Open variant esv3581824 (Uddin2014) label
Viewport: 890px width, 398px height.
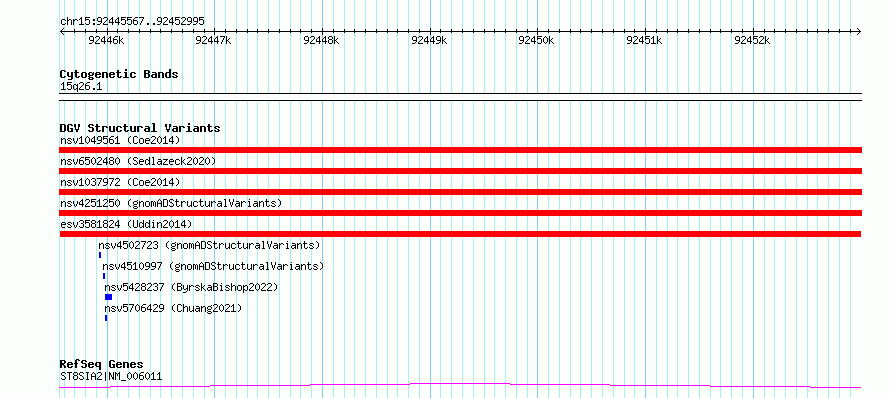coord(126,224)
